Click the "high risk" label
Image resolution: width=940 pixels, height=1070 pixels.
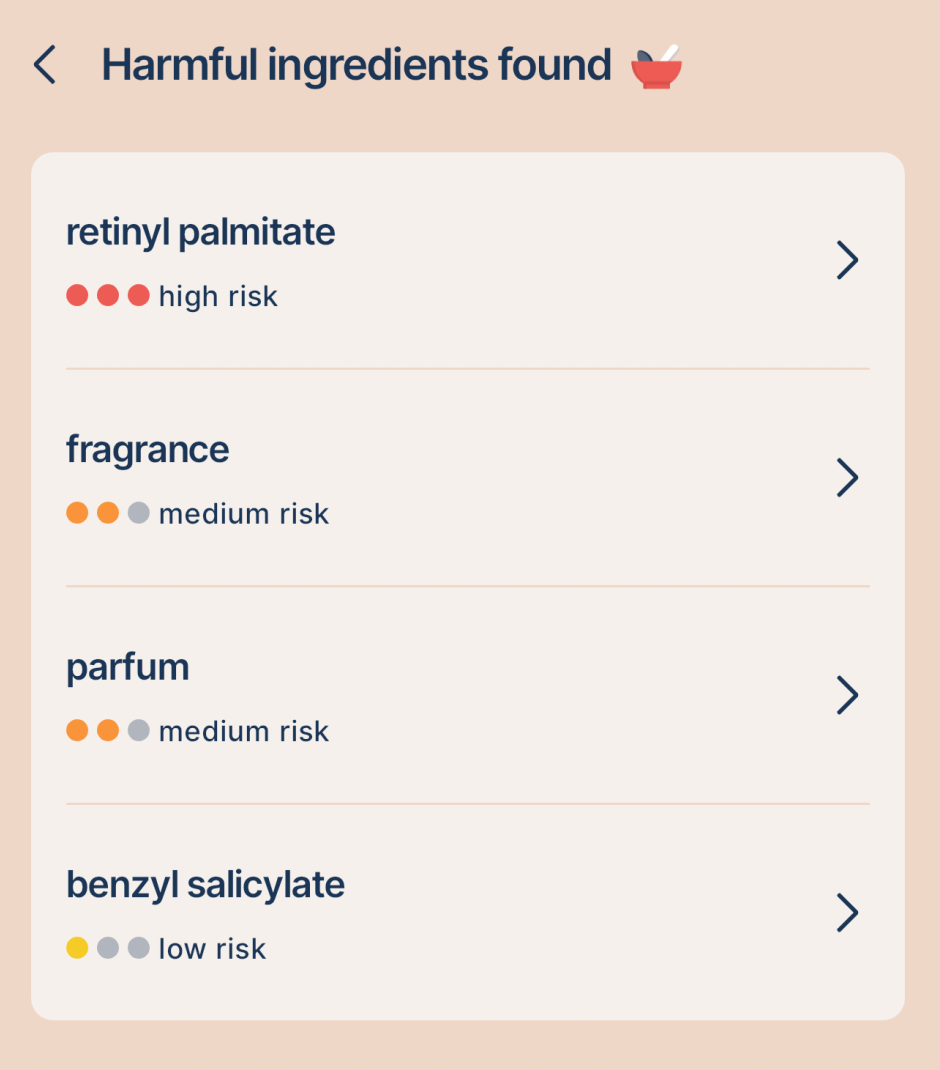point(218,297)
